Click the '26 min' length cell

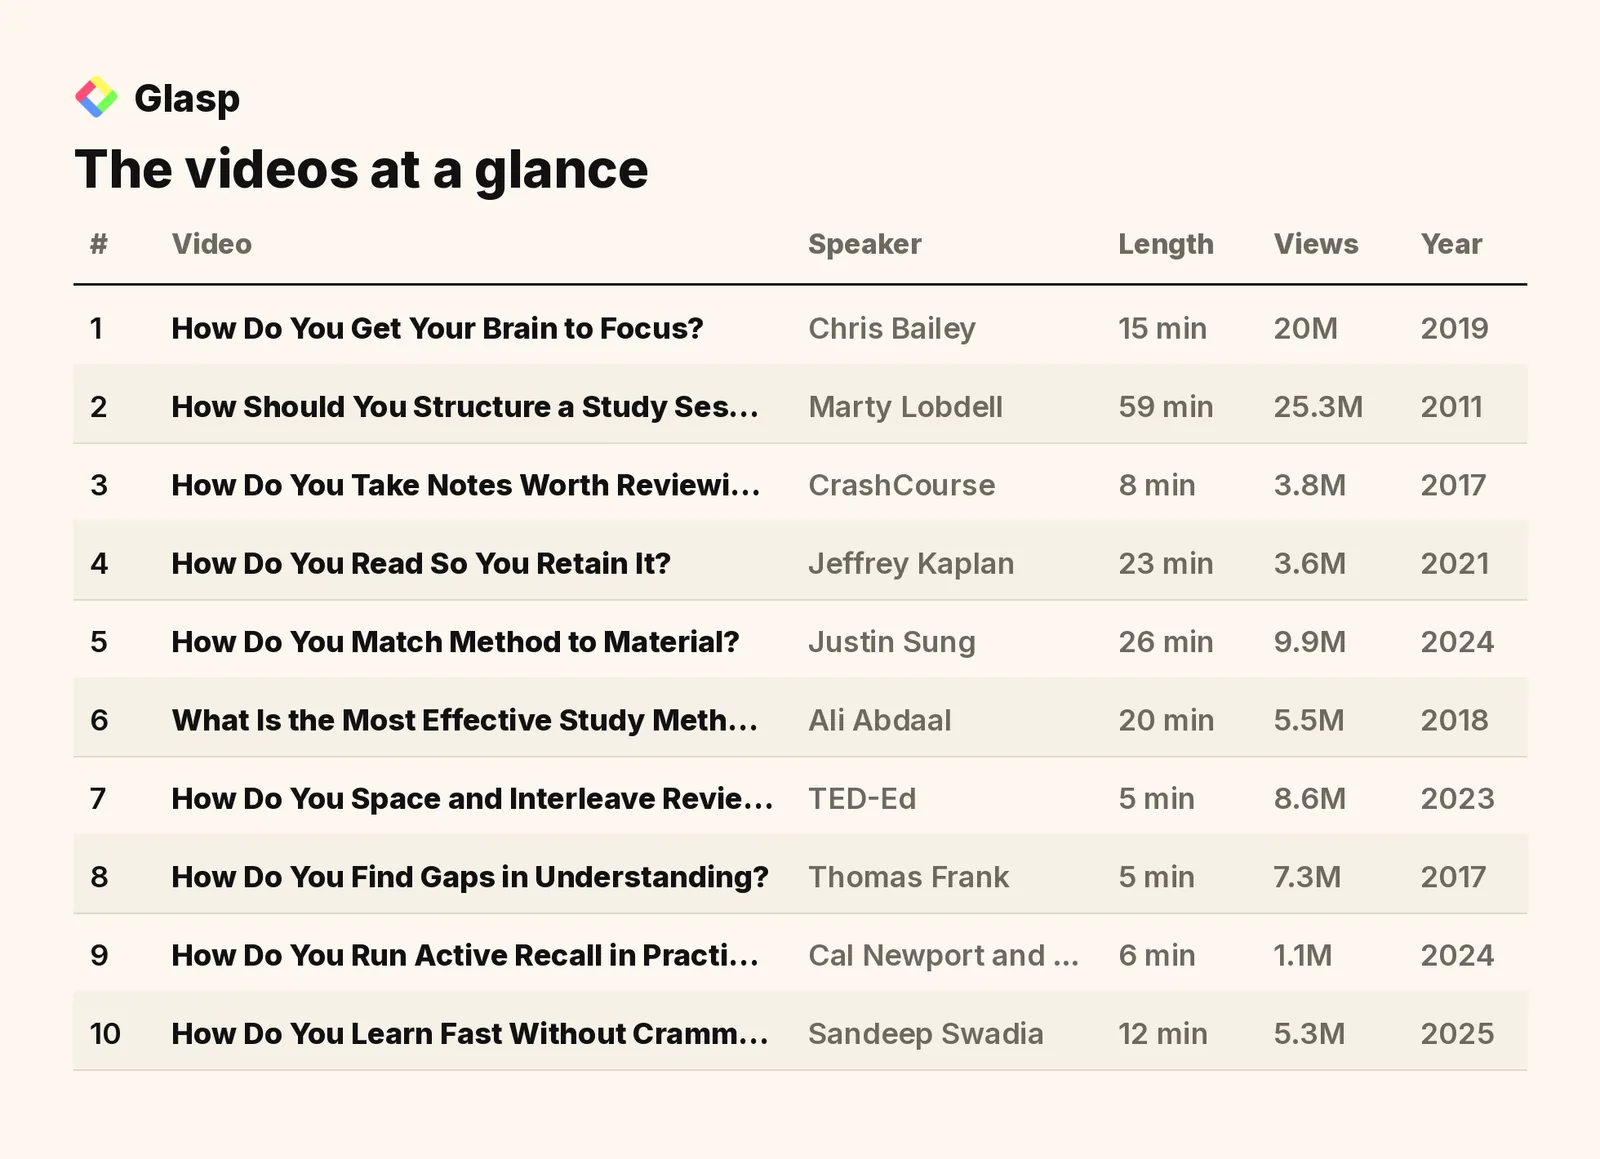point(1166,642)
